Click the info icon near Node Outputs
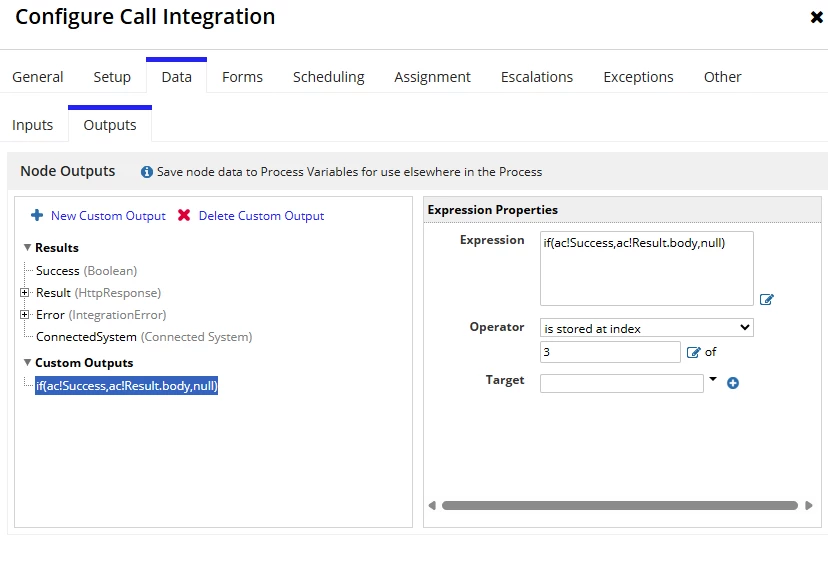Image resolution: width=828 pixels, height=571 pixels. (146, 172)
